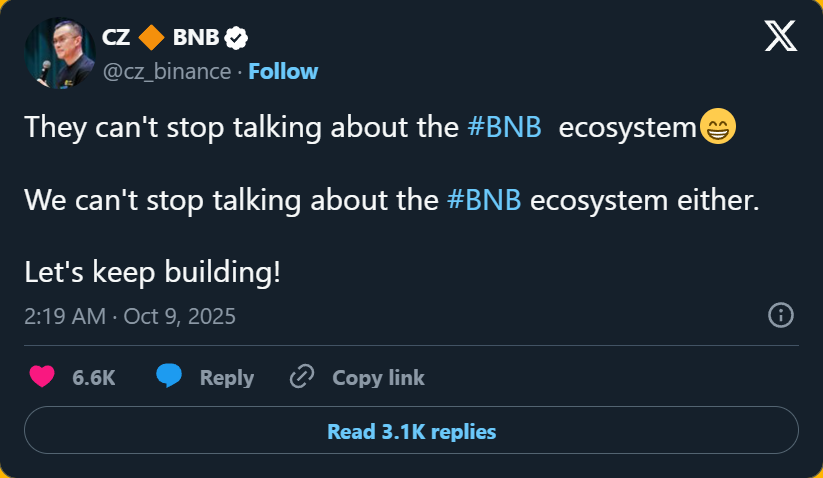Click the orange diamond emoji in name
This screenshot has width=823, height=478.
click(x=149, y=39)
